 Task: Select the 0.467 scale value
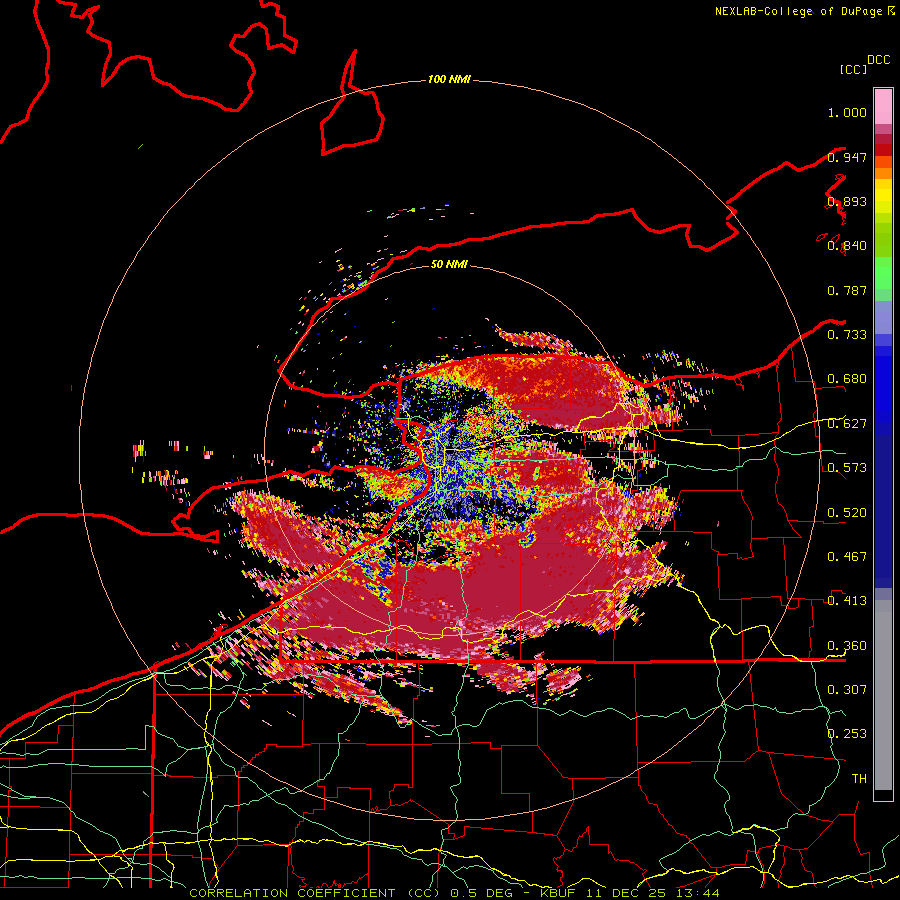click(x=847, y=557)
